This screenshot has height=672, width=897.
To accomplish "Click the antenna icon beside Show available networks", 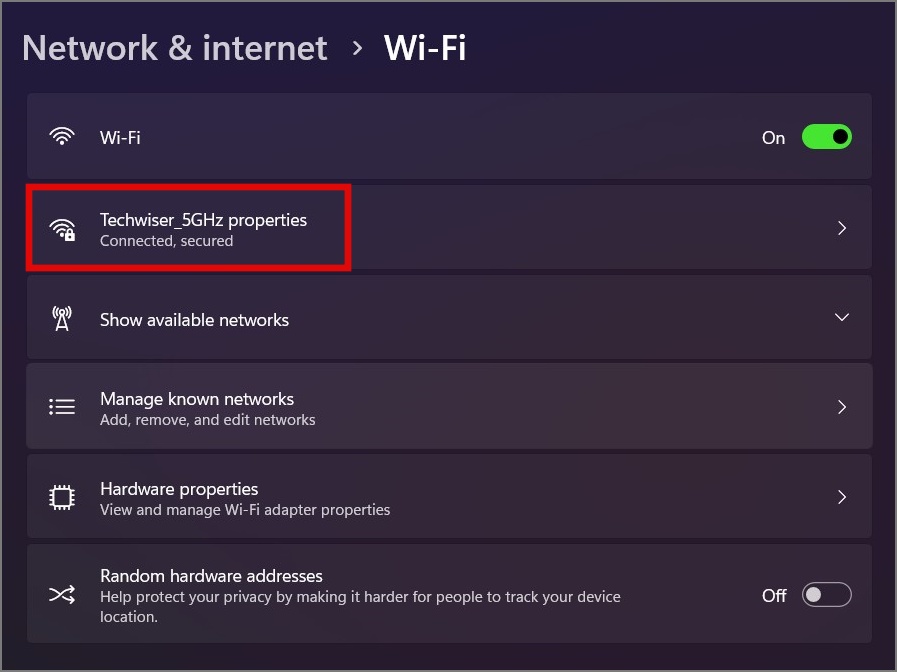I will click(x=62, y=319).
